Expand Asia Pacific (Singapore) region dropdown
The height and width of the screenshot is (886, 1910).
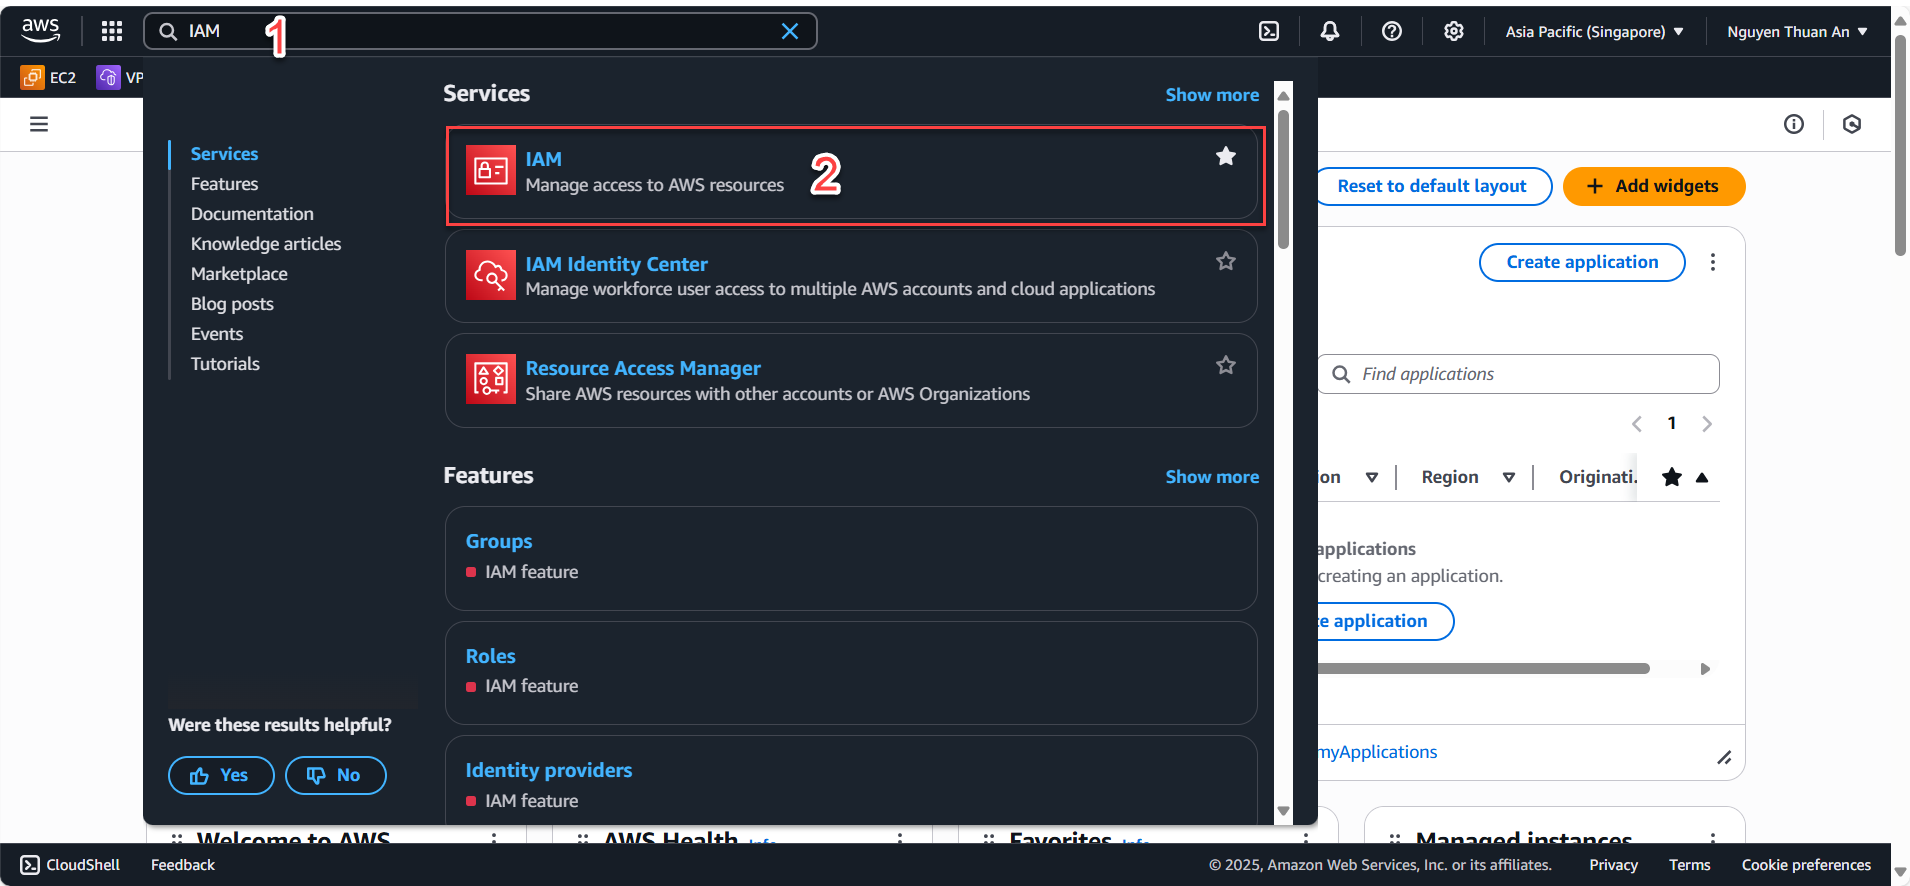pyautogui.click(x=1595, y=31)
